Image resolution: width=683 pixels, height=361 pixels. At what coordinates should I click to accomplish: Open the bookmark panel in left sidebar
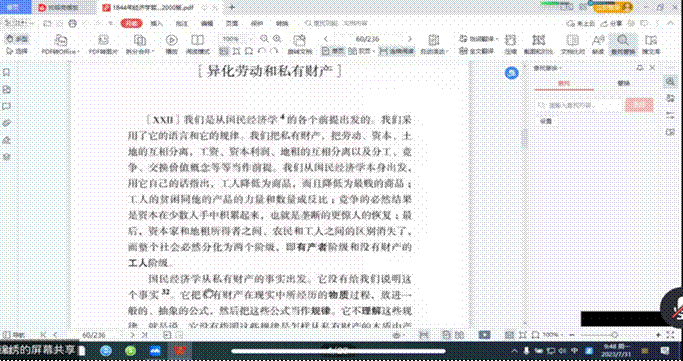[x=7, y=73]
